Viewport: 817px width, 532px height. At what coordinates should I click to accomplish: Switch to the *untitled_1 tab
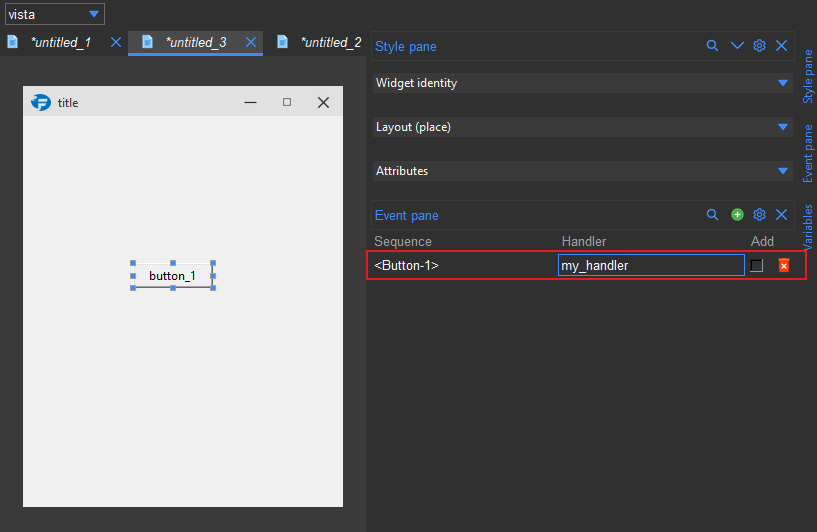61,42
